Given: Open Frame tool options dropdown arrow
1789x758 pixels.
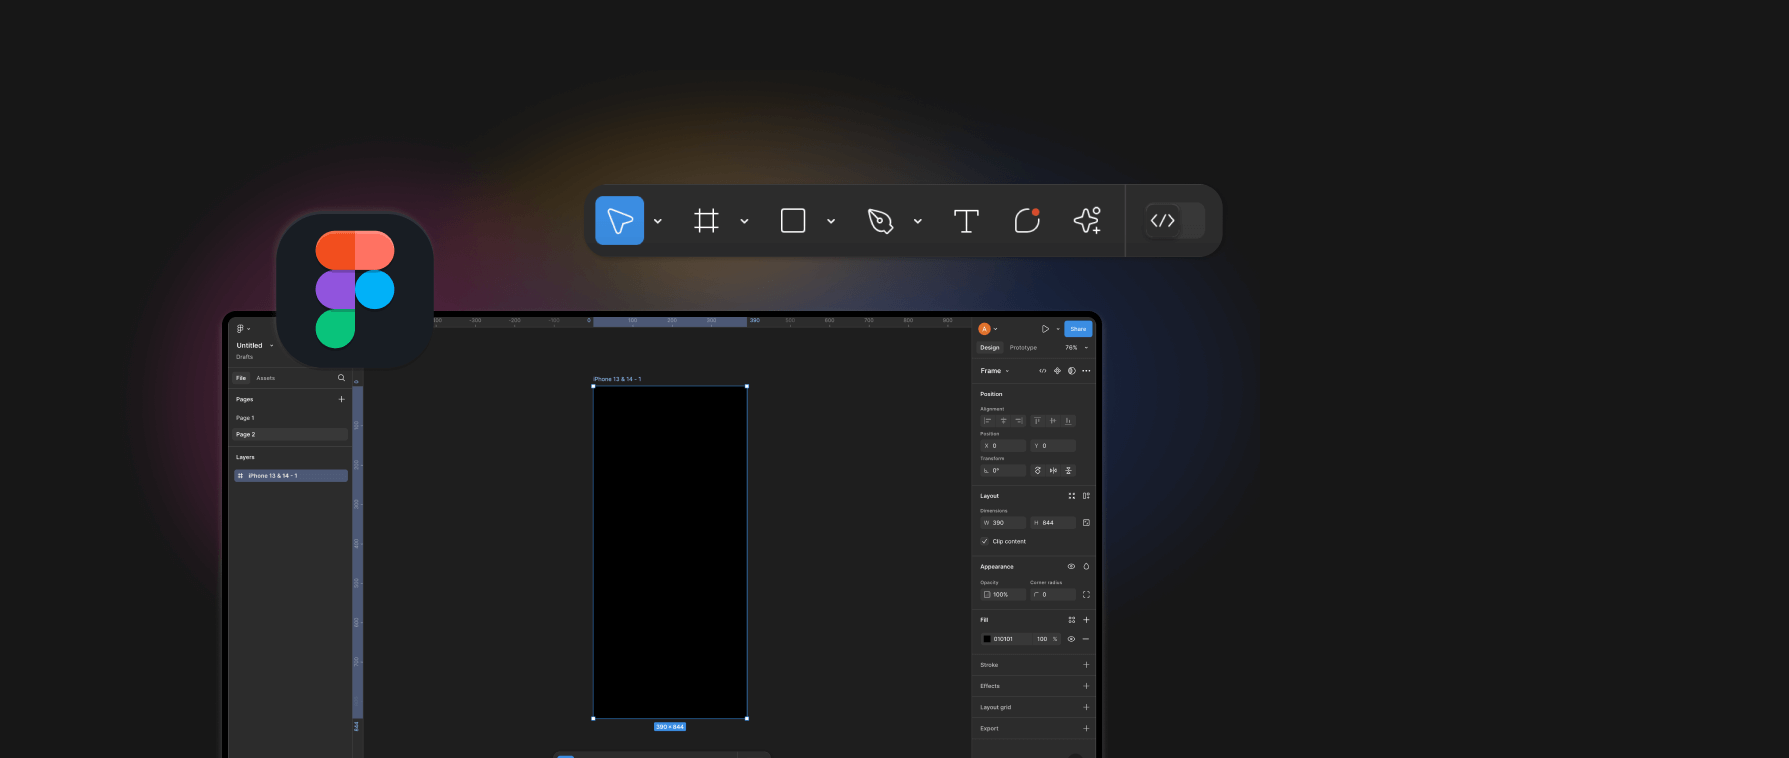Looking at the screenshot, I should tap(744, 222).
